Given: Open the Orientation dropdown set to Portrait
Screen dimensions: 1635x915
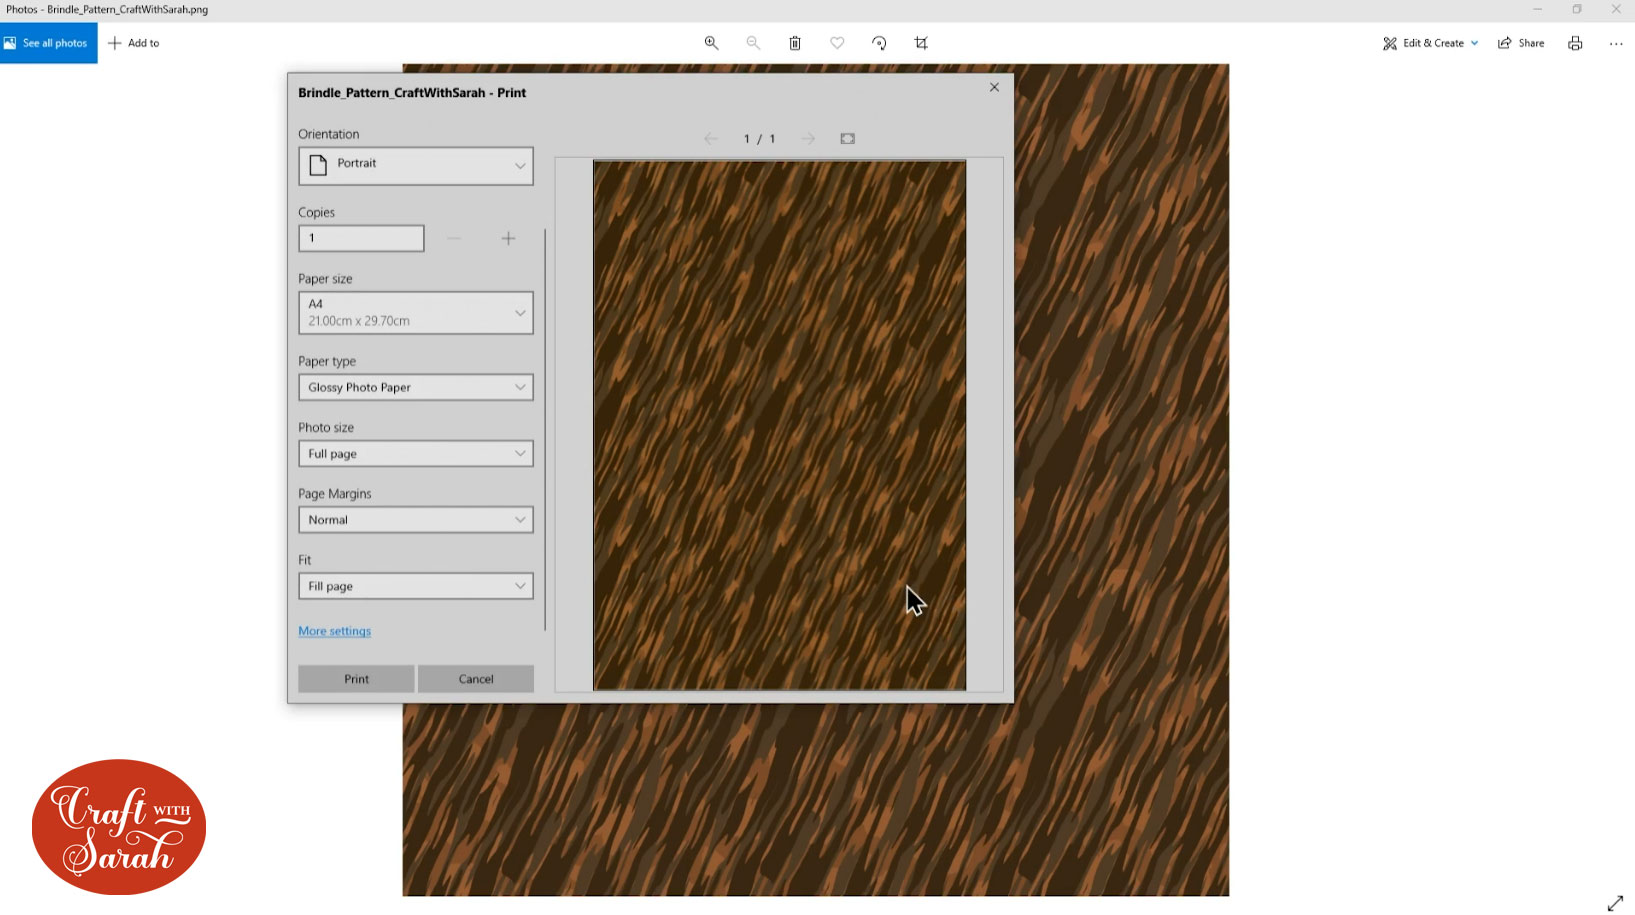Looking at the screenshot, I should tap(415, 166).
